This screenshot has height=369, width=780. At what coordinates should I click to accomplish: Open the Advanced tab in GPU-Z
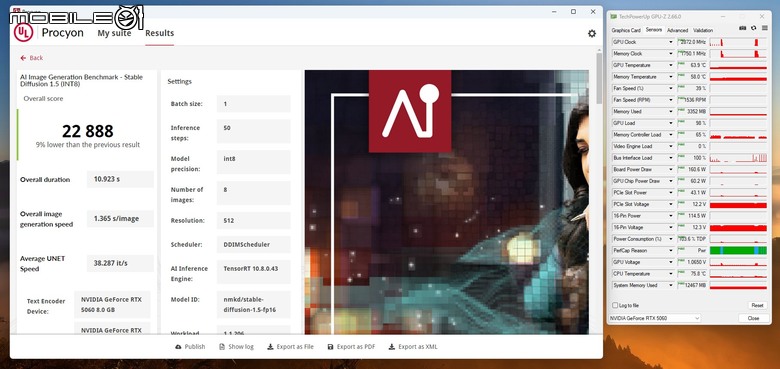(677, 30)
